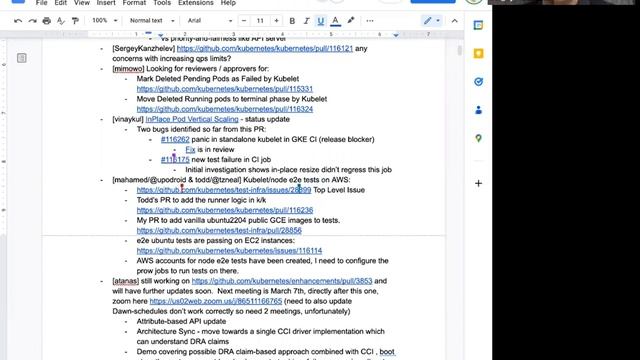Open the kubernetes pull 116236 link
The width and height of the screenshot is (640, 360).
click(x=225, y=210)
